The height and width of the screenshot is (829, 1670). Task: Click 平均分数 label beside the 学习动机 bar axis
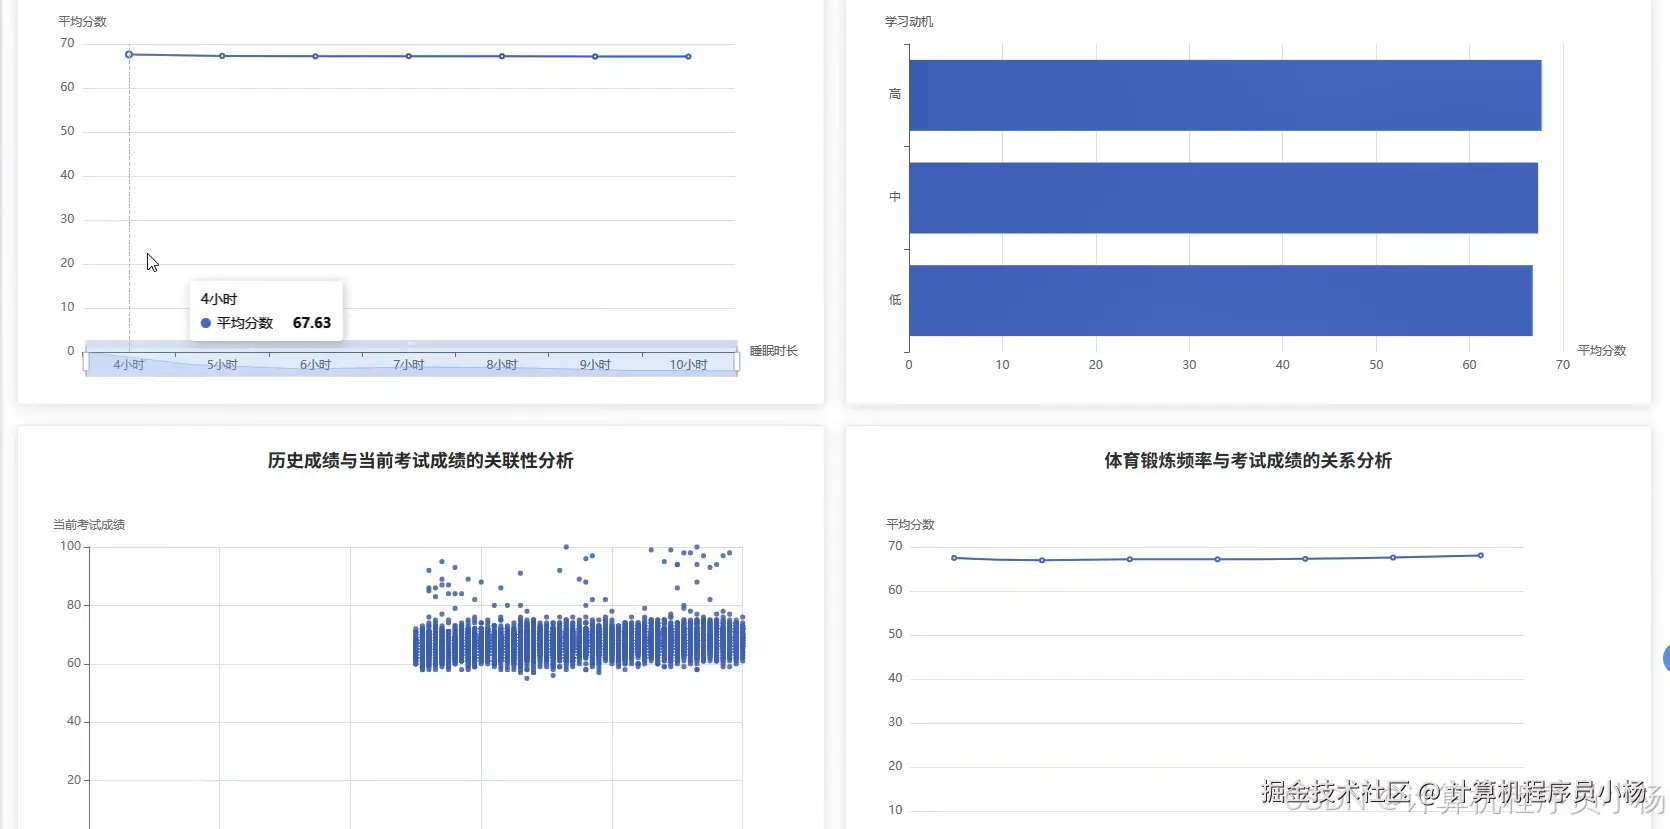1602,351
